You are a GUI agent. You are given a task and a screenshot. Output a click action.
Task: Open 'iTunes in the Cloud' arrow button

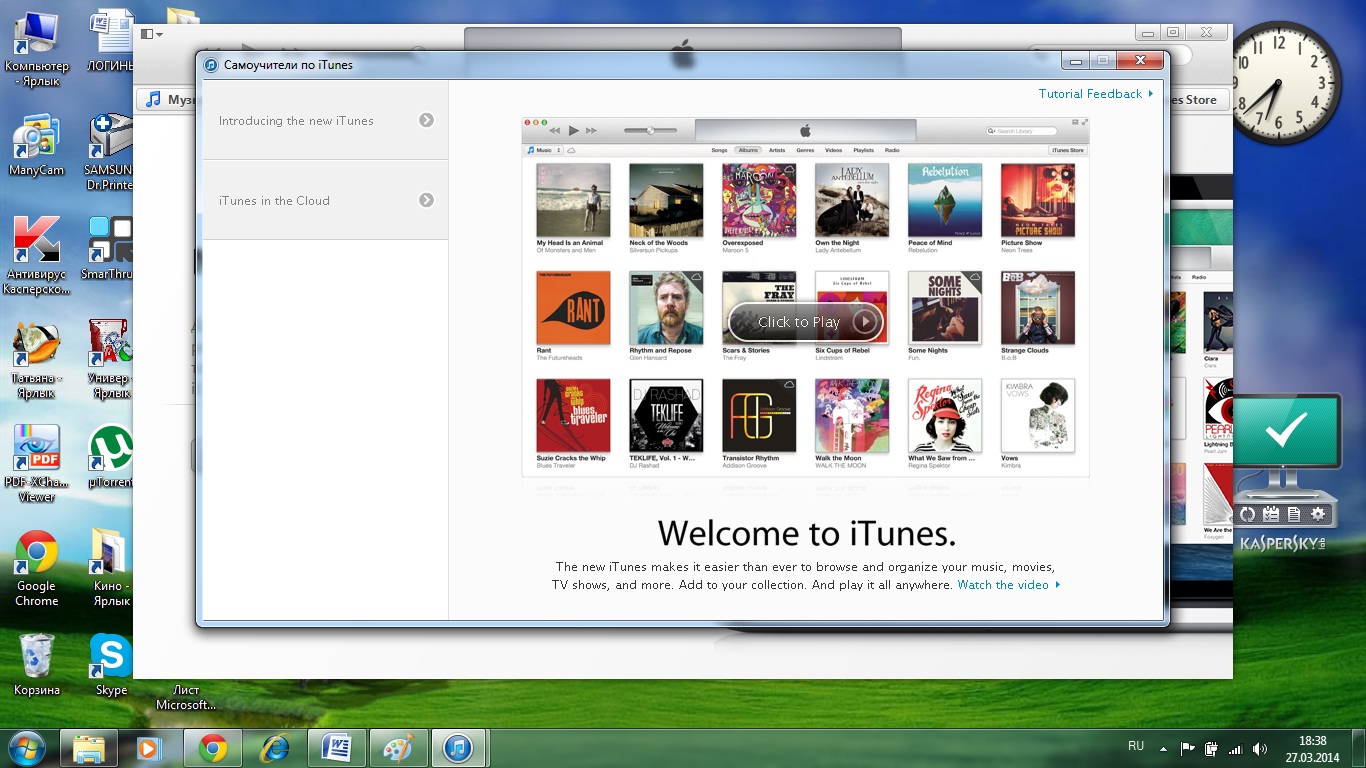point(426,200)
